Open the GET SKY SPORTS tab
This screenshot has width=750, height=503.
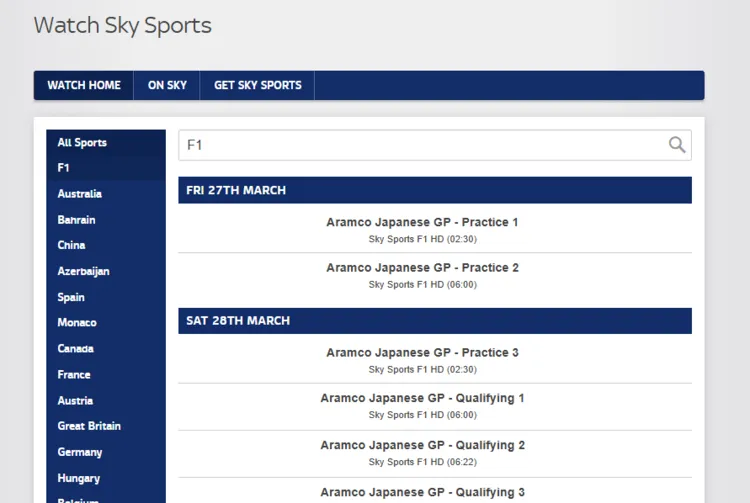pyautogui.click(x=257, y=85)
